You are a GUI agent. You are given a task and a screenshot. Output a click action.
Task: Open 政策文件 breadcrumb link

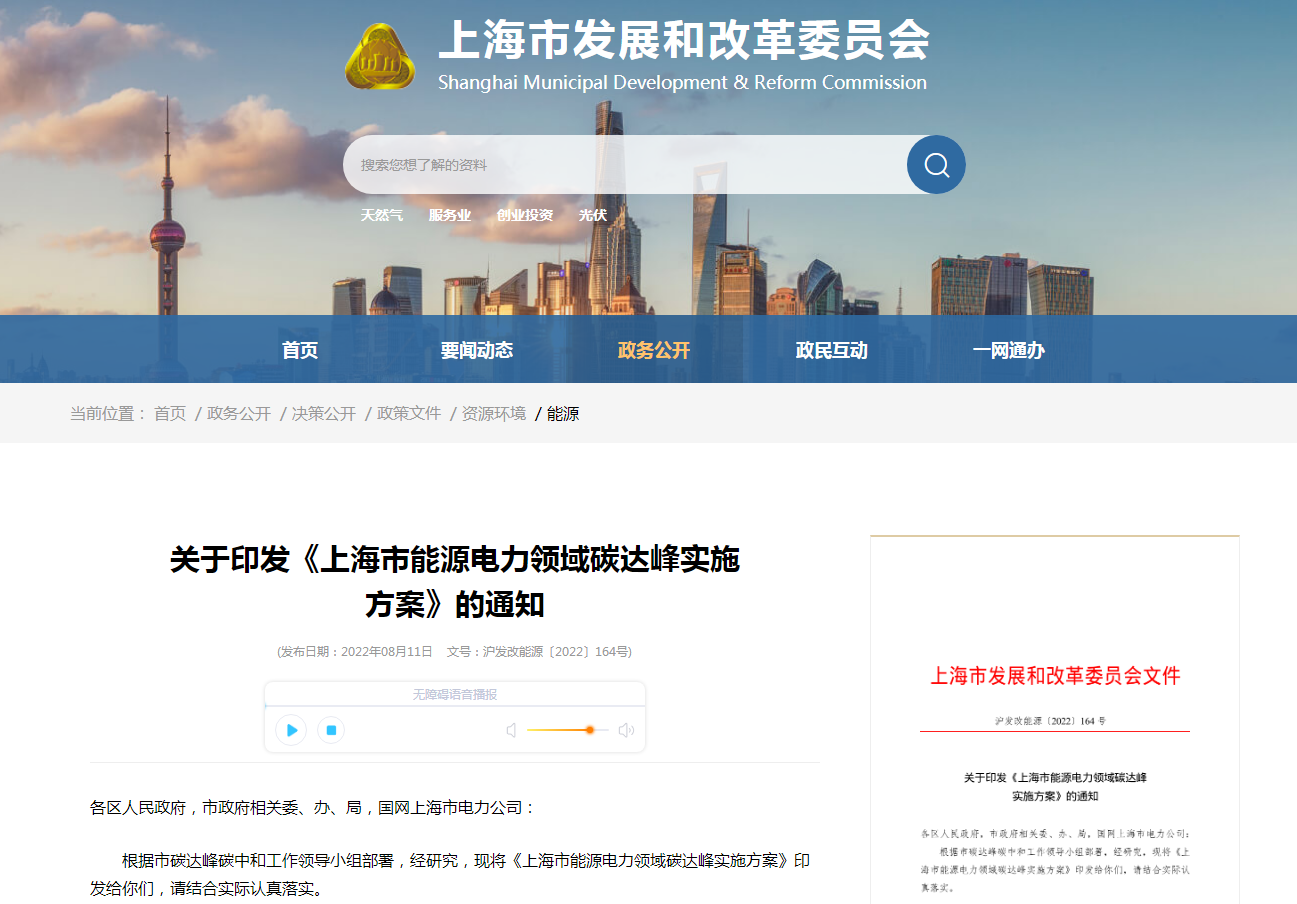pyautogui.click(x=409, y=413)
